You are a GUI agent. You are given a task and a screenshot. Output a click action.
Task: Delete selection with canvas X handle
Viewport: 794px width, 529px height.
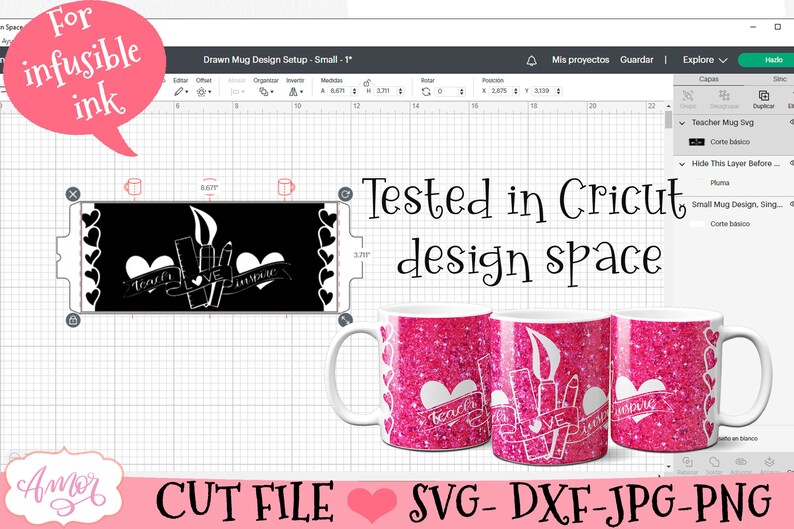tap(73, 194)
